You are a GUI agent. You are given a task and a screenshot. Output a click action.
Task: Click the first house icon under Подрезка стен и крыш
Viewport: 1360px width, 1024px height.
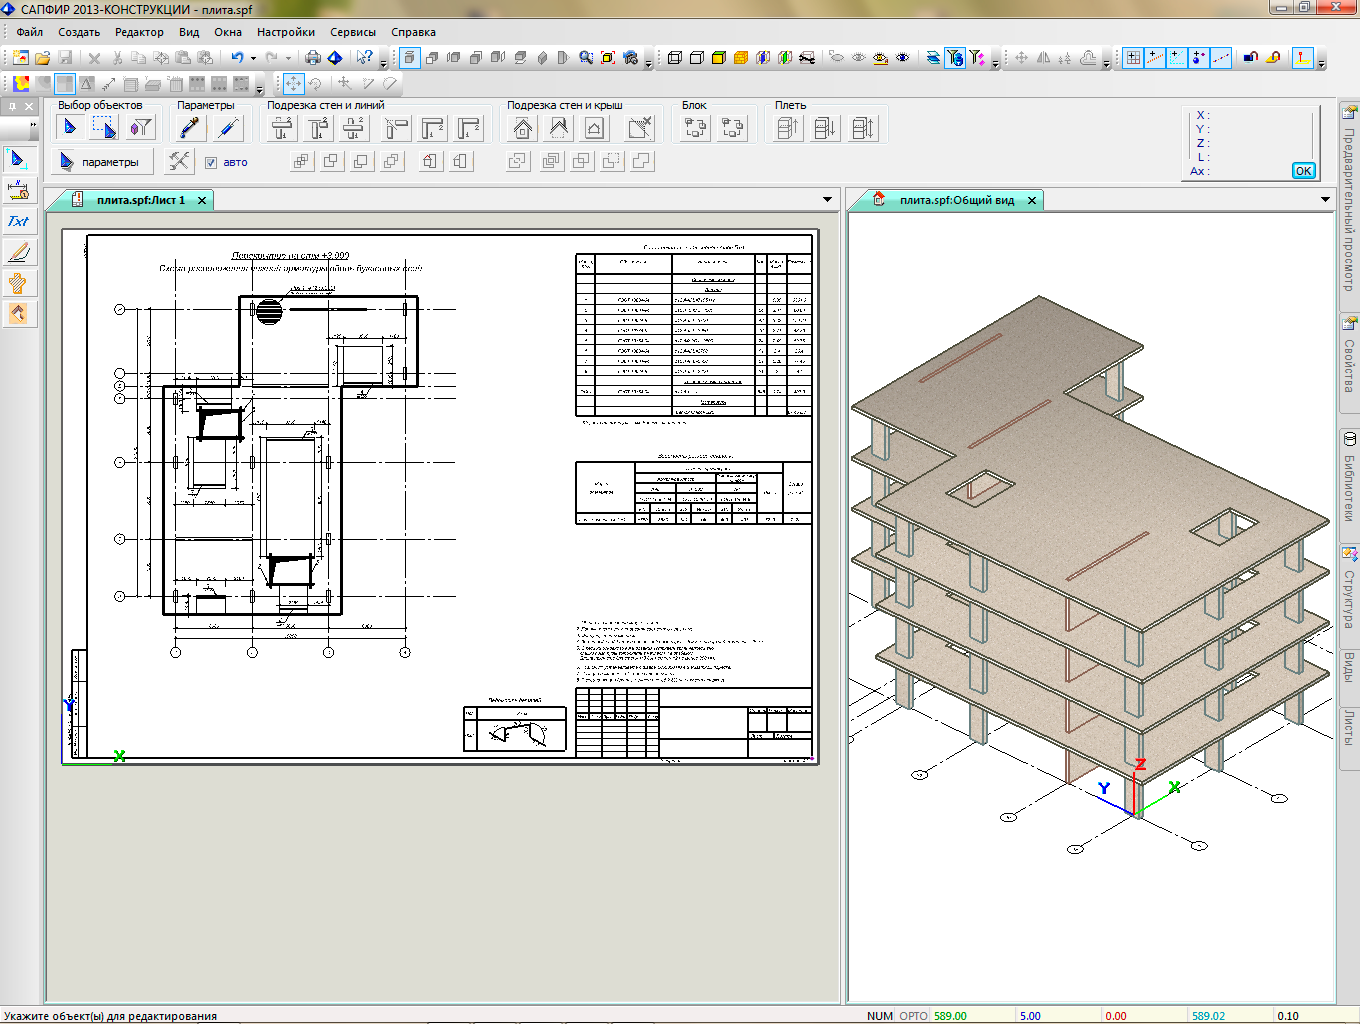click(522, 128)
